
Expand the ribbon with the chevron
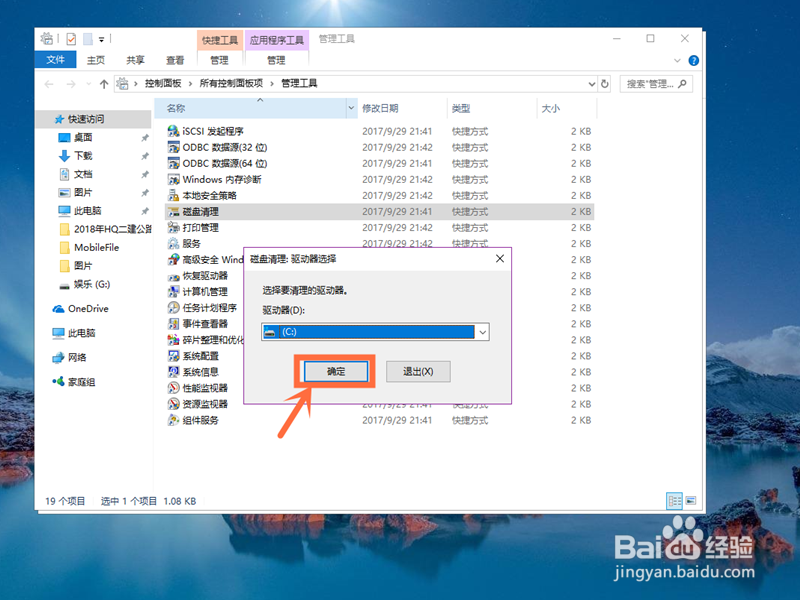click(x=677, y=61)
